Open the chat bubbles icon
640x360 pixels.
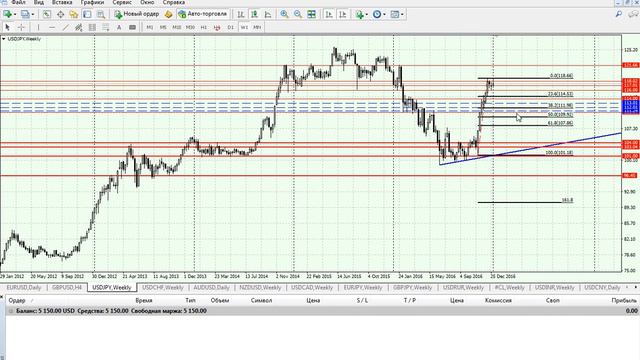633,14
